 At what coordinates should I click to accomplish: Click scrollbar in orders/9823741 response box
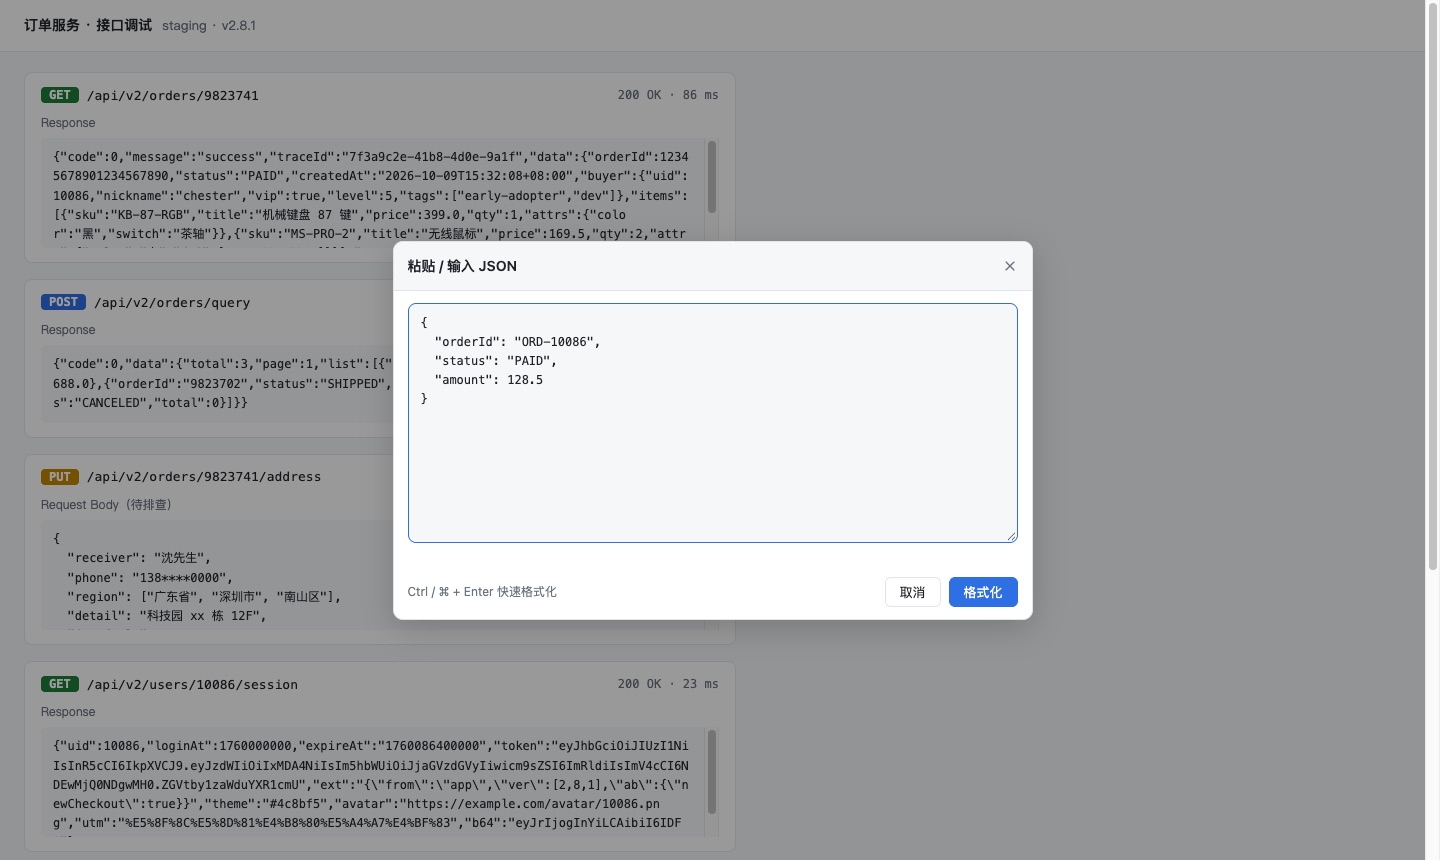[712, 177]
